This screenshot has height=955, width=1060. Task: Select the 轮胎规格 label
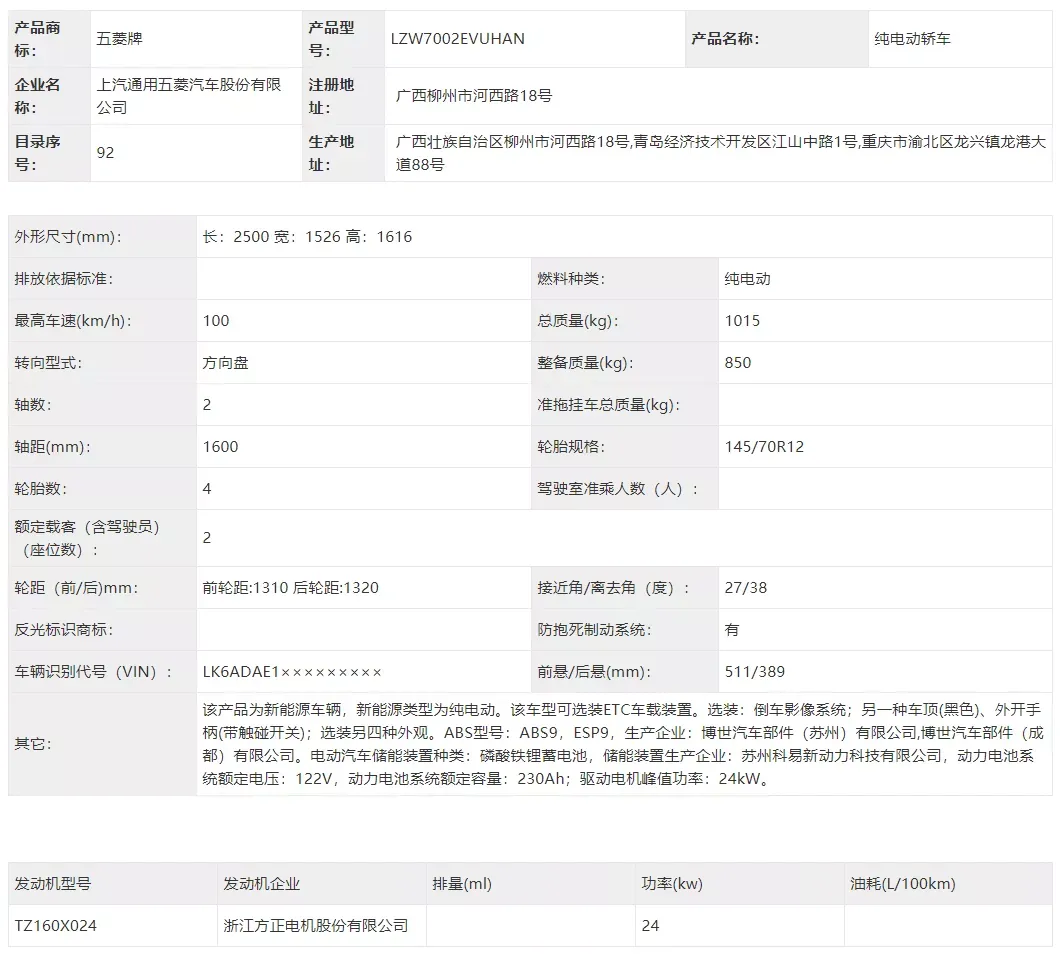point(571,446)
